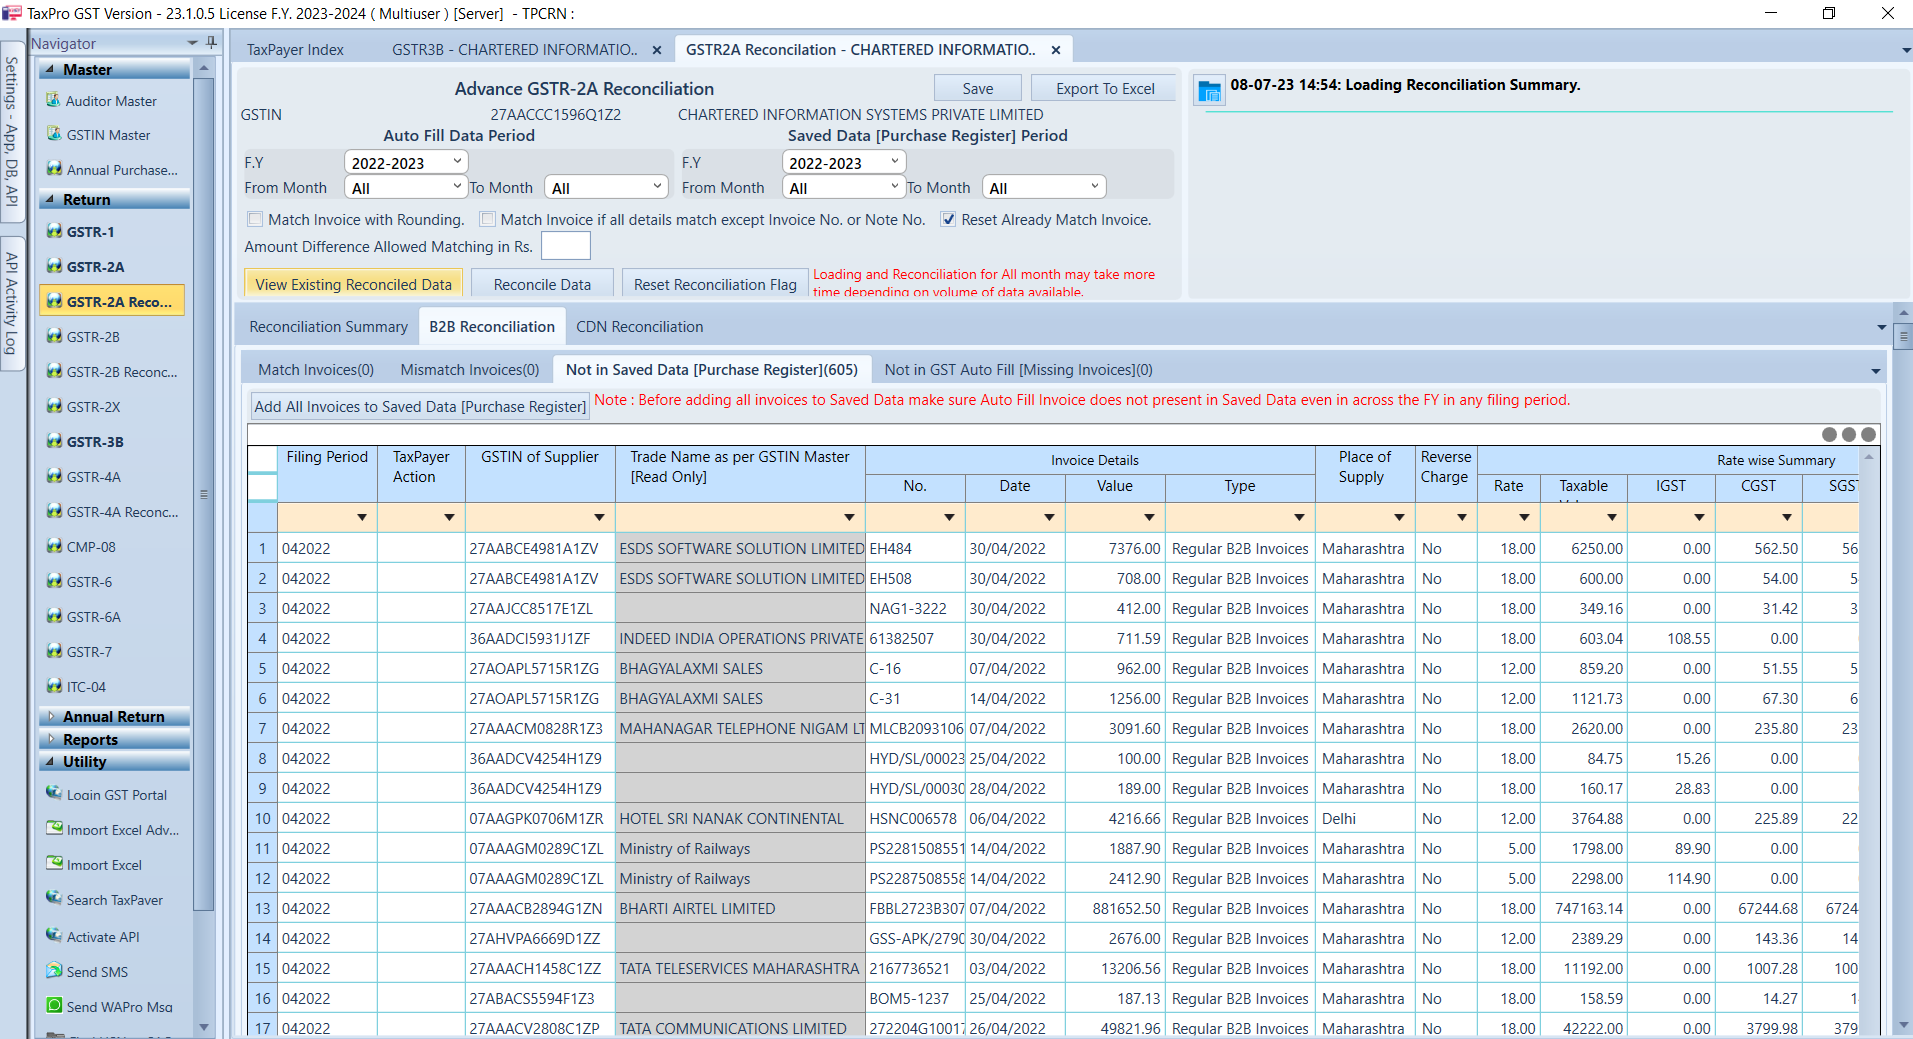Viewport: 1913px width, 1039px height.
Task: Open GSTR-2A return
Action: (x=95, y=267)
